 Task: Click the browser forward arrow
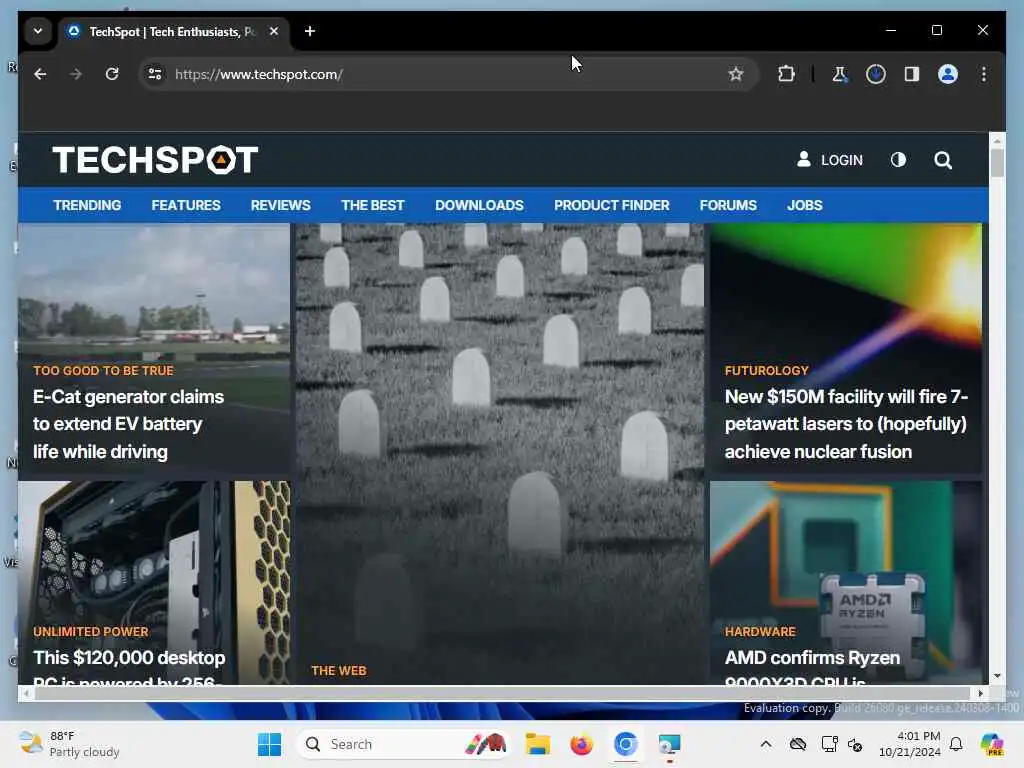pos(76,74)
